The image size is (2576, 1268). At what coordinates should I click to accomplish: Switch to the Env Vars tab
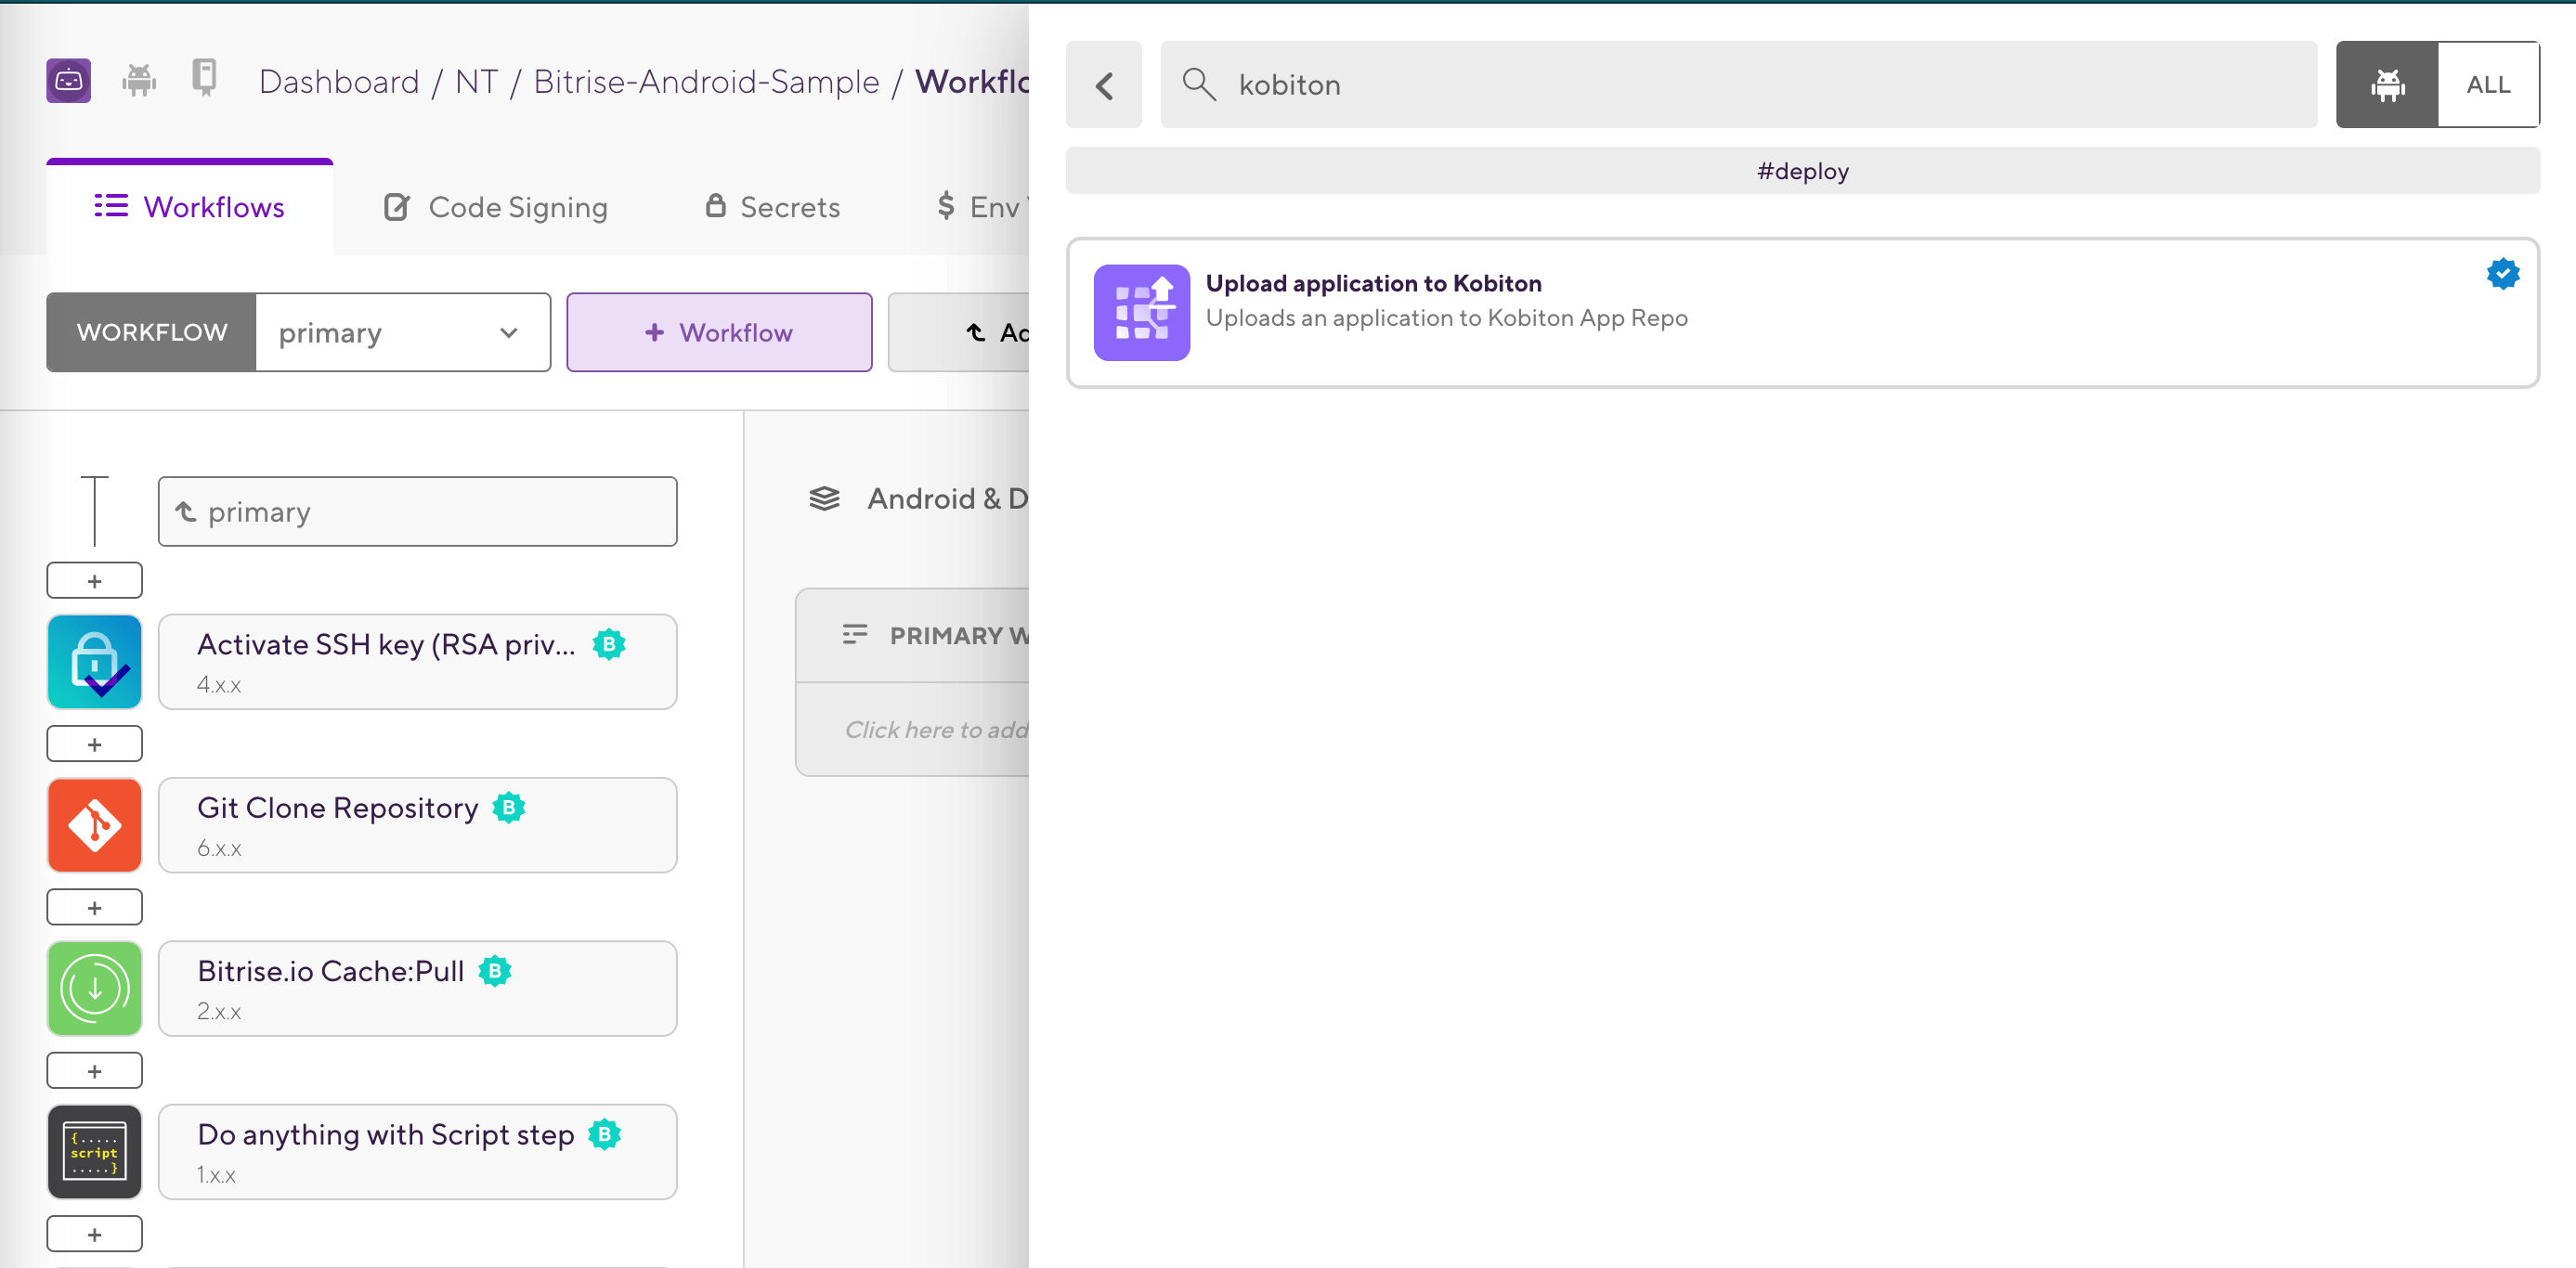(982, 207)
